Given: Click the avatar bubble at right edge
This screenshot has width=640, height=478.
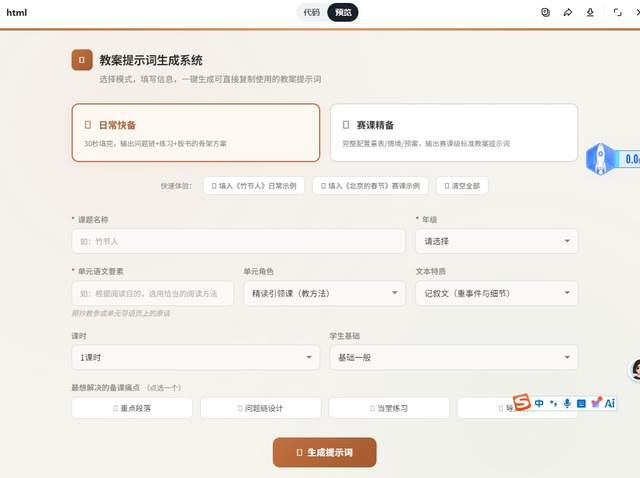Looking at the screenshot, I should tap(635, 370).
